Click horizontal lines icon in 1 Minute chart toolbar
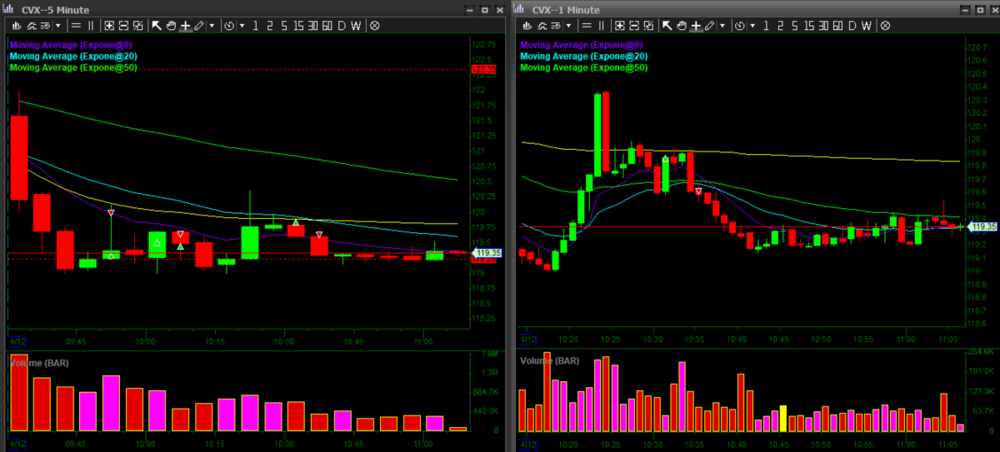Image resolution: width=1000 pixels, height=452 pixels. point(588,25)
